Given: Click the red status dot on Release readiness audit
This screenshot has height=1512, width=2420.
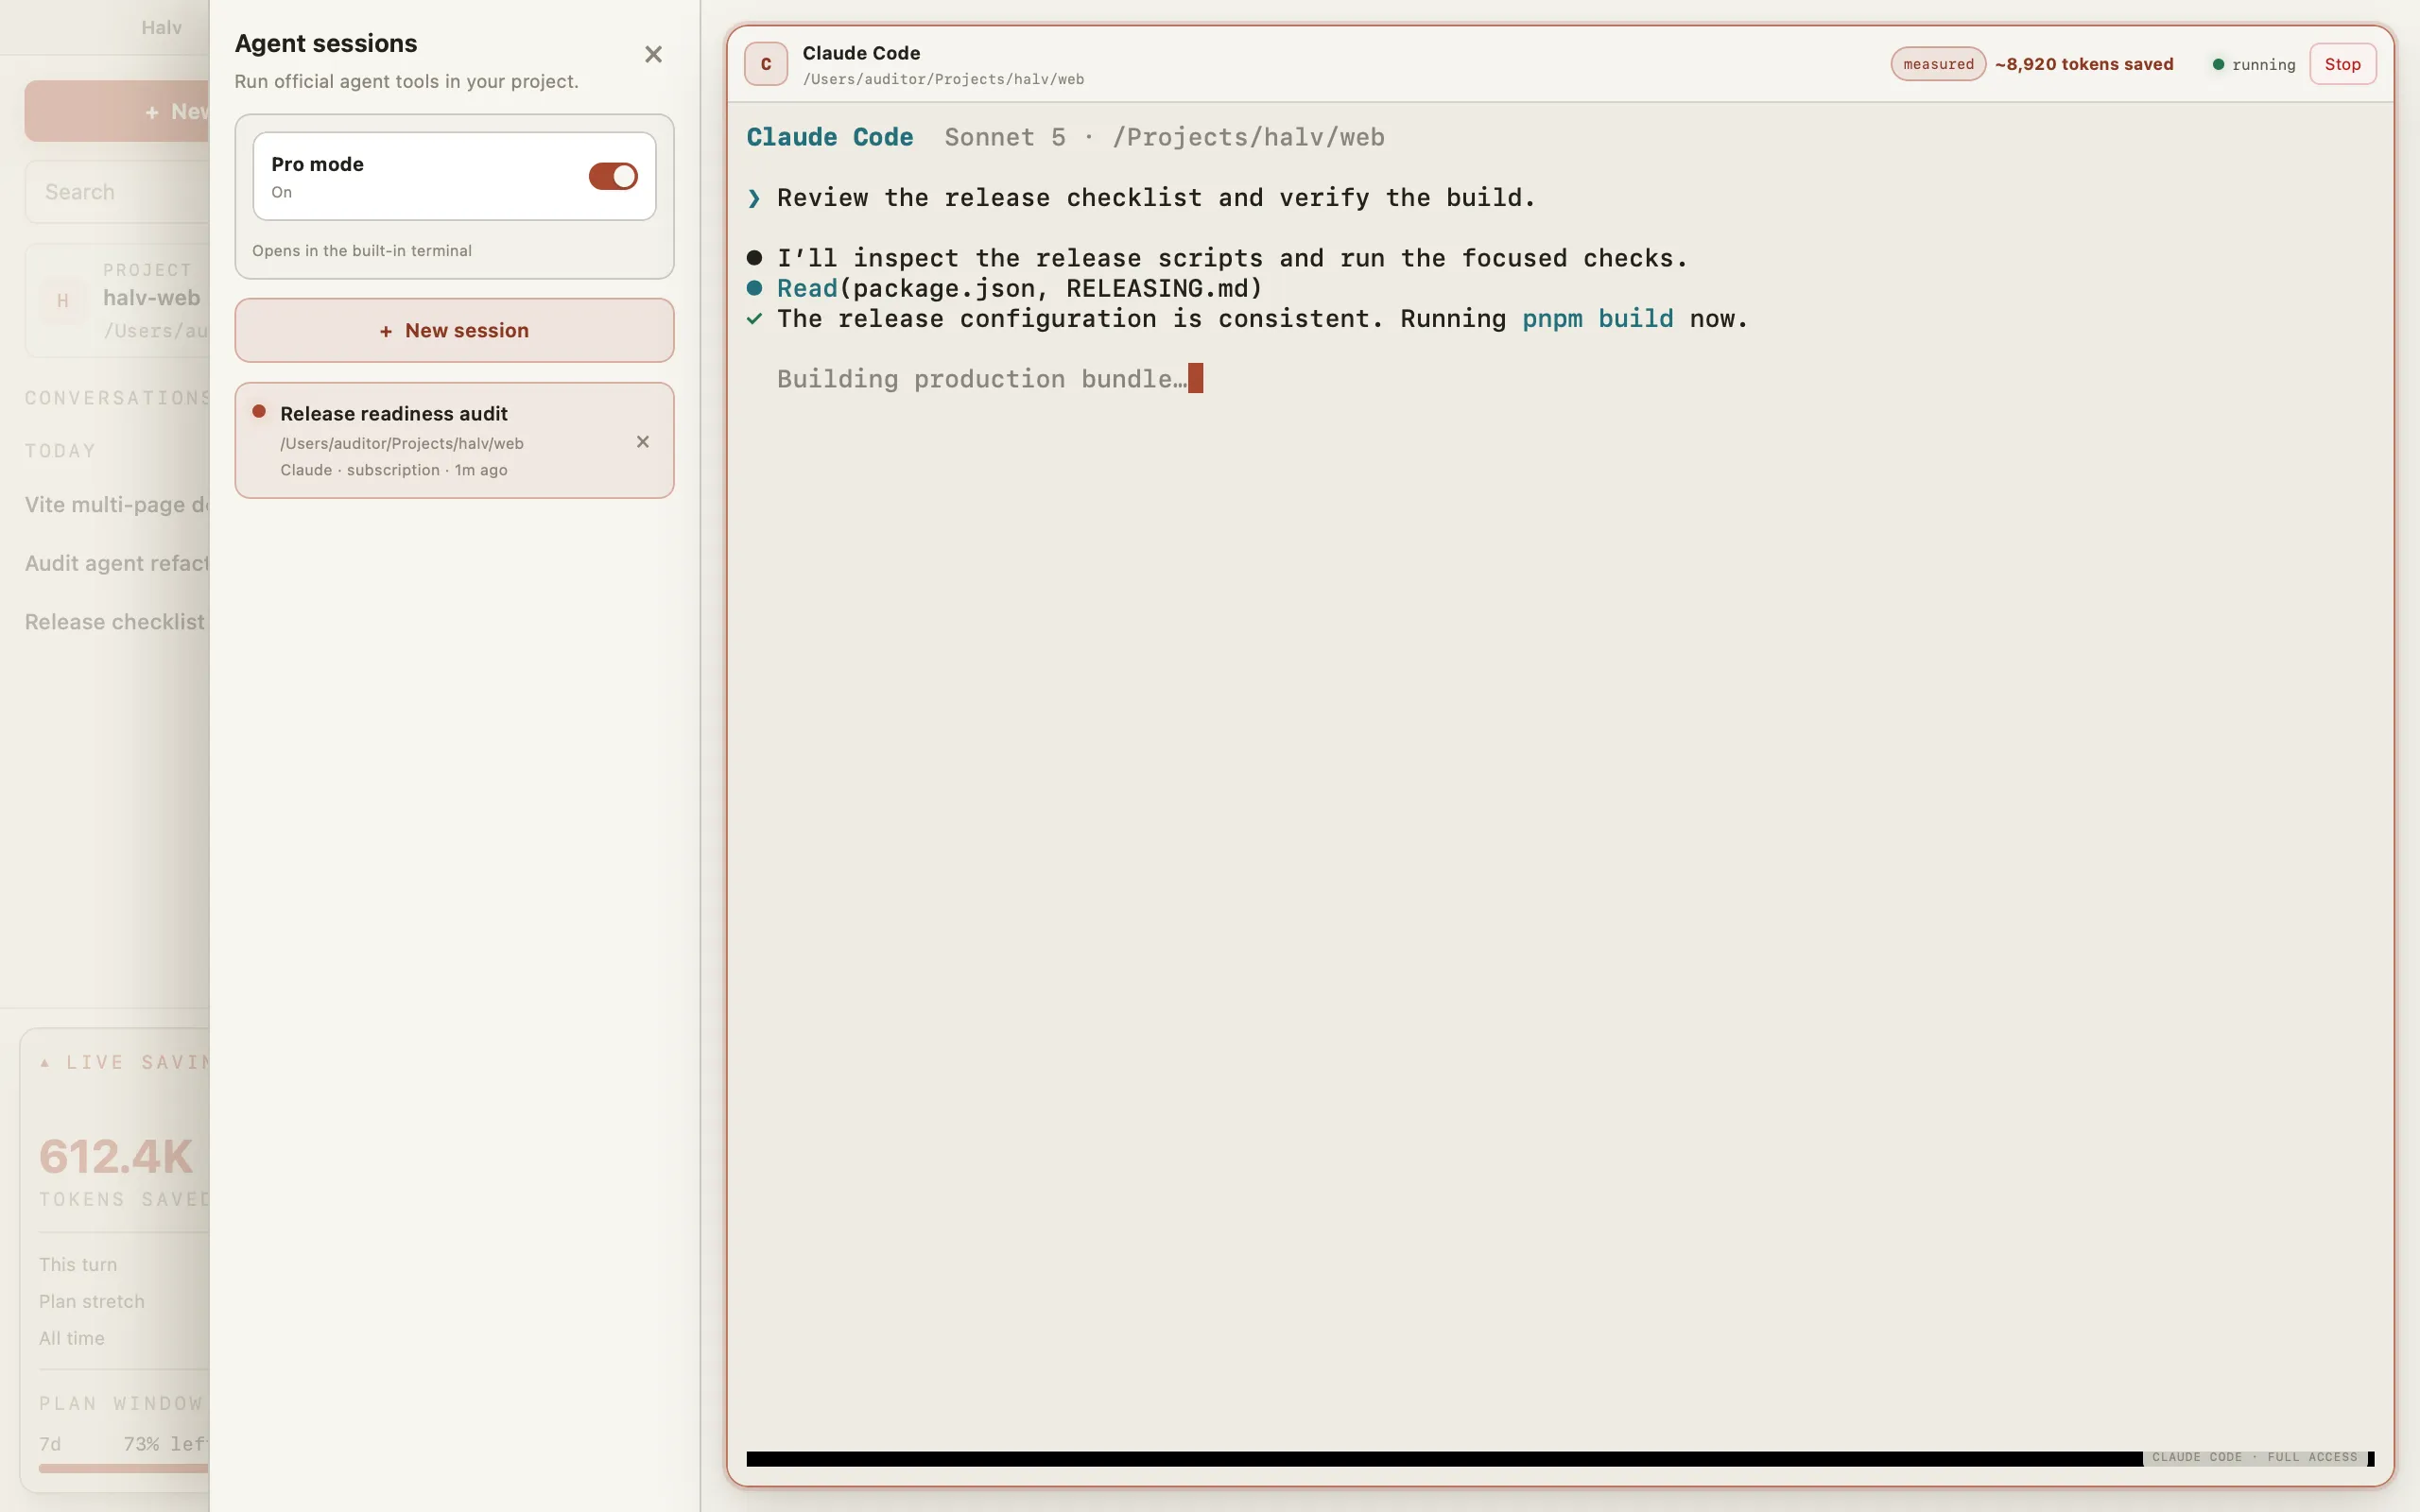Looking at the screenshot, I should point(259,411).
